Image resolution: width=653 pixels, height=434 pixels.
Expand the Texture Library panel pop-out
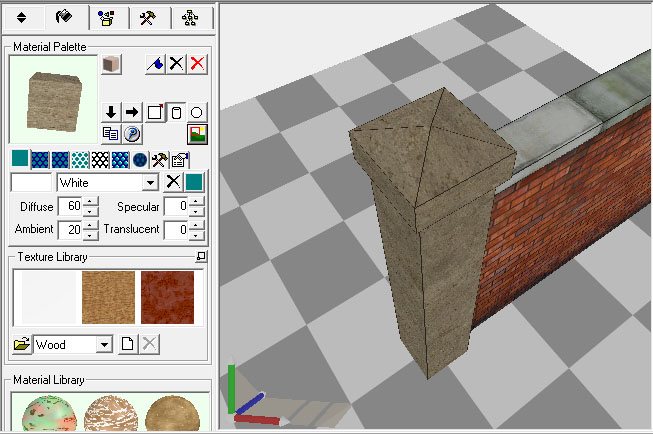(201, 258)
